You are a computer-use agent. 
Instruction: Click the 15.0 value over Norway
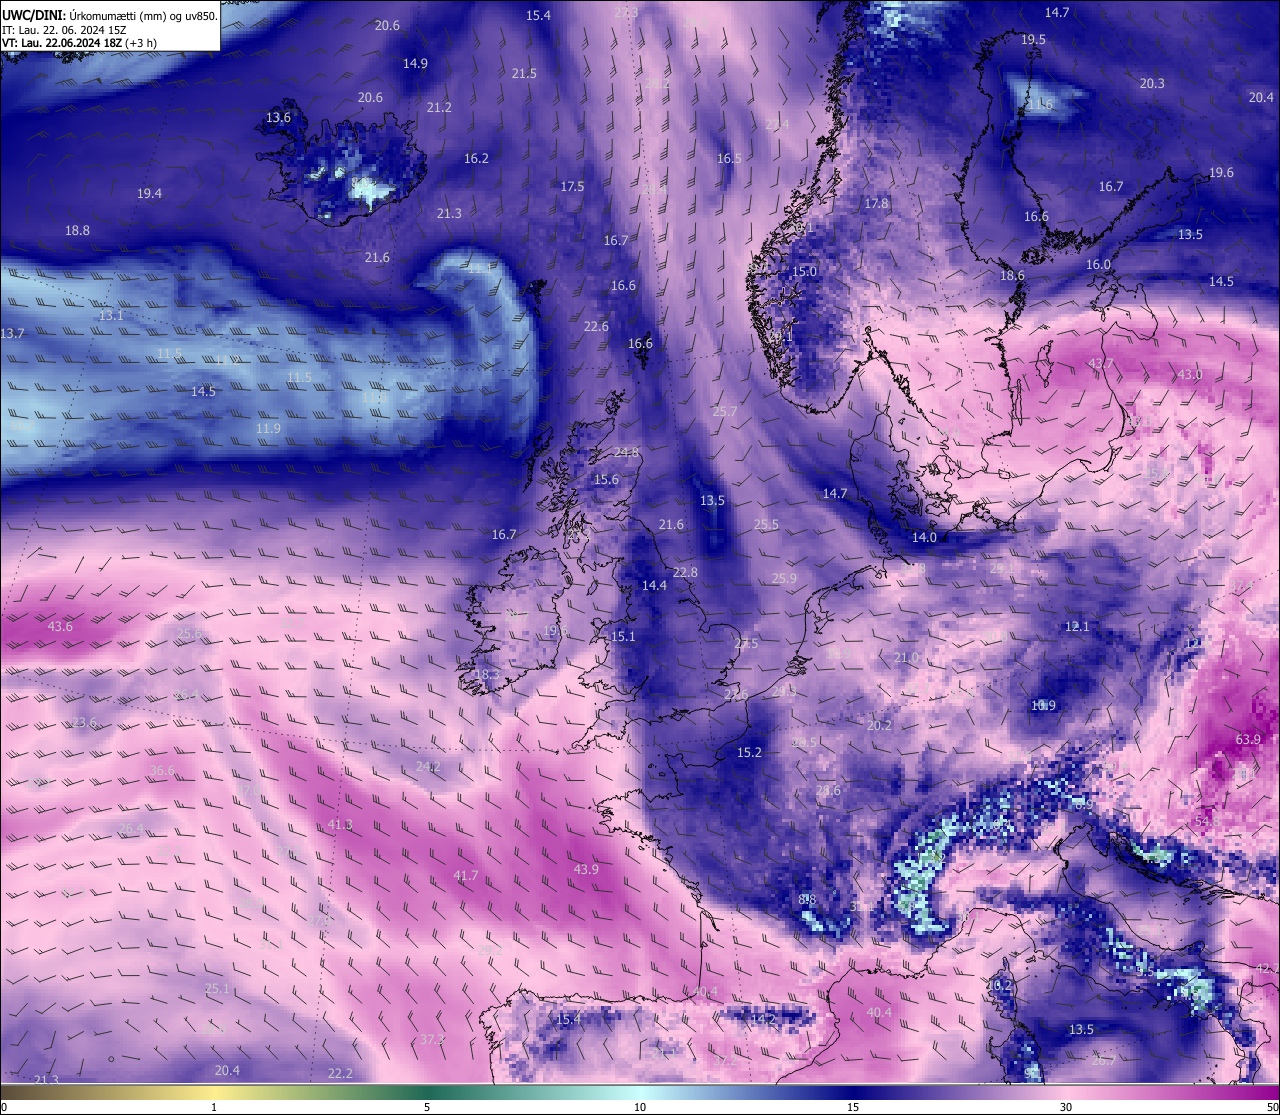point(804,271)
